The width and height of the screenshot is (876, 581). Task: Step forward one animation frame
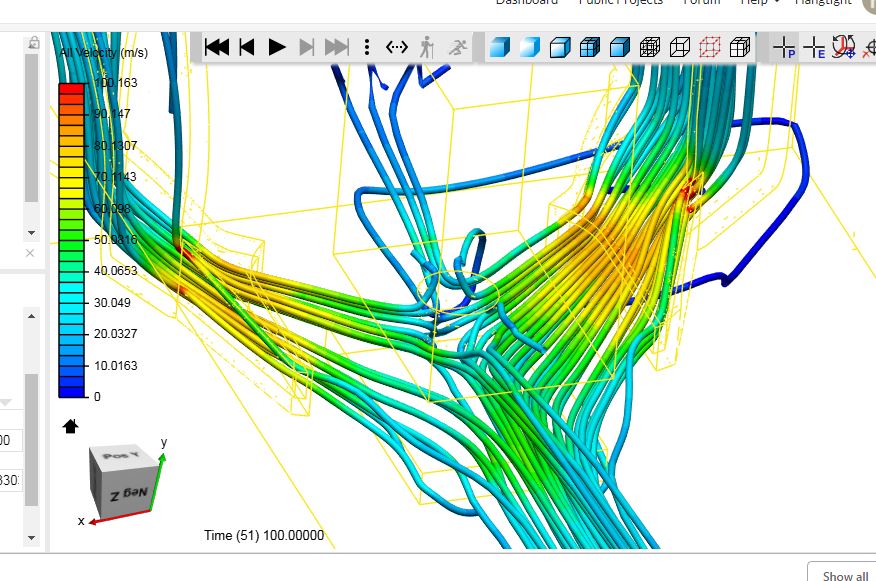[x=306, y=47]
